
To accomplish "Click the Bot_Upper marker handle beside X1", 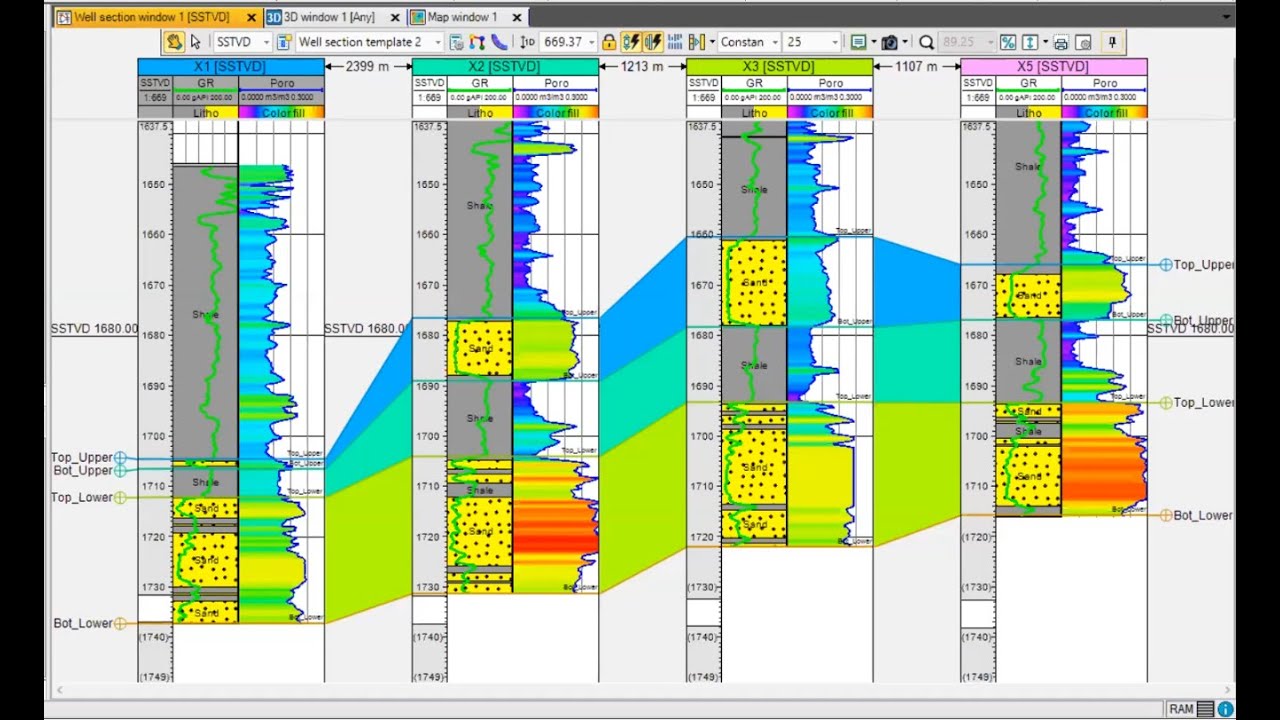I will [x=120, y=470].
